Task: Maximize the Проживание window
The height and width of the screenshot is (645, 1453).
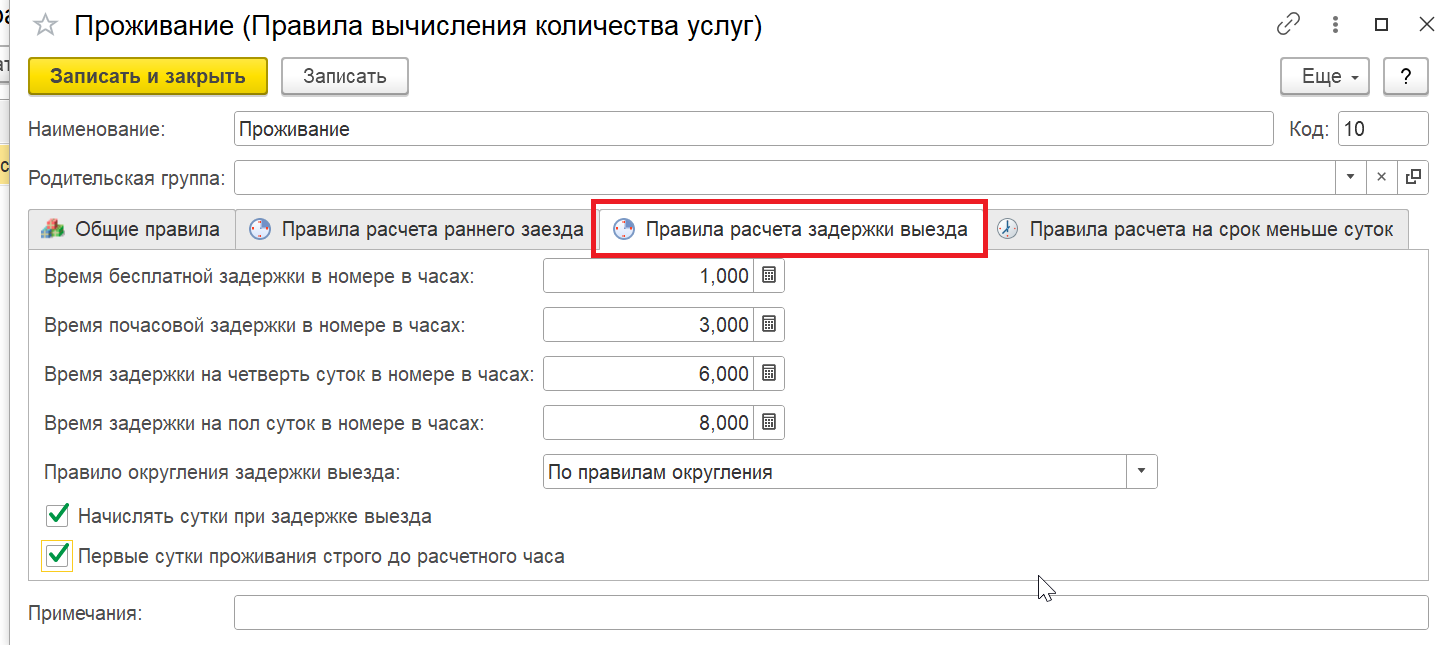Action: pos(1382,25)
